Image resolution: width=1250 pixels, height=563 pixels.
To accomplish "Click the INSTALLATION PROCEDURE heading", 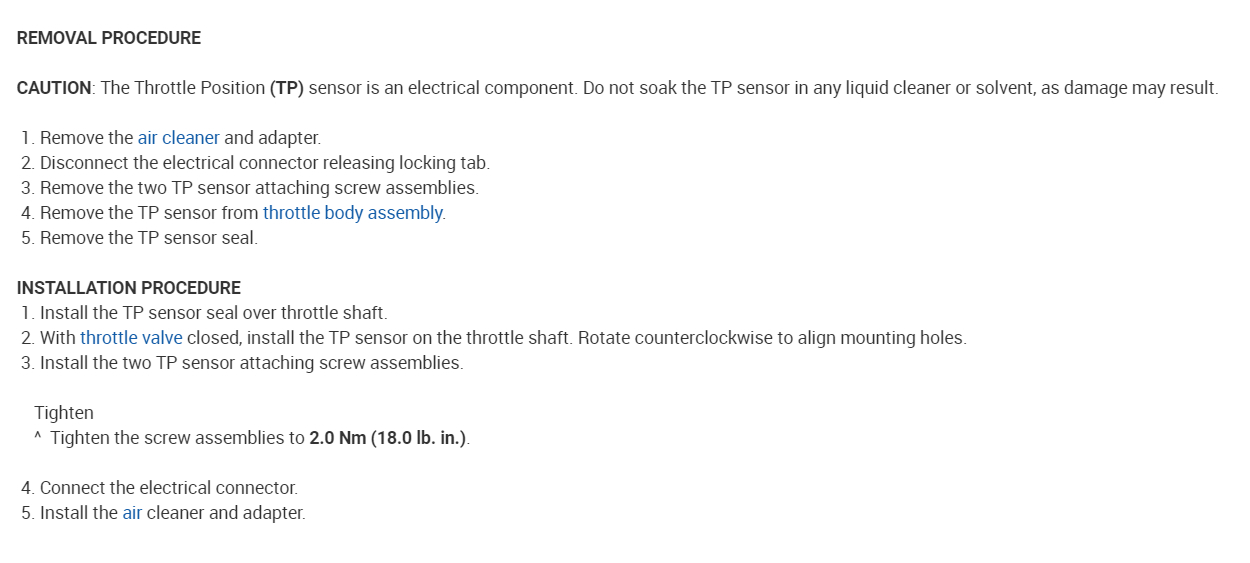I will pyautogui.click(x=129, y=288).
